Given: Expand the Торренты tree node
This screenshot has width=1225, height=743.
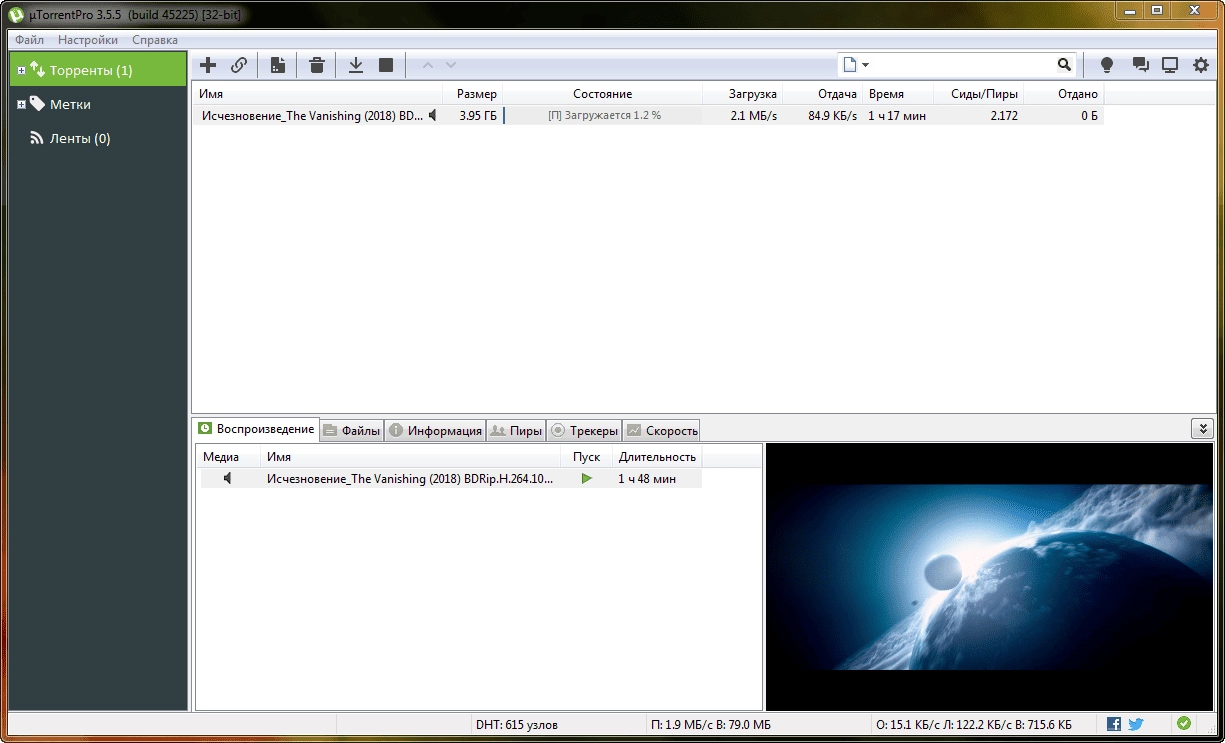Looking at the screenshot, I should point(22,71).
